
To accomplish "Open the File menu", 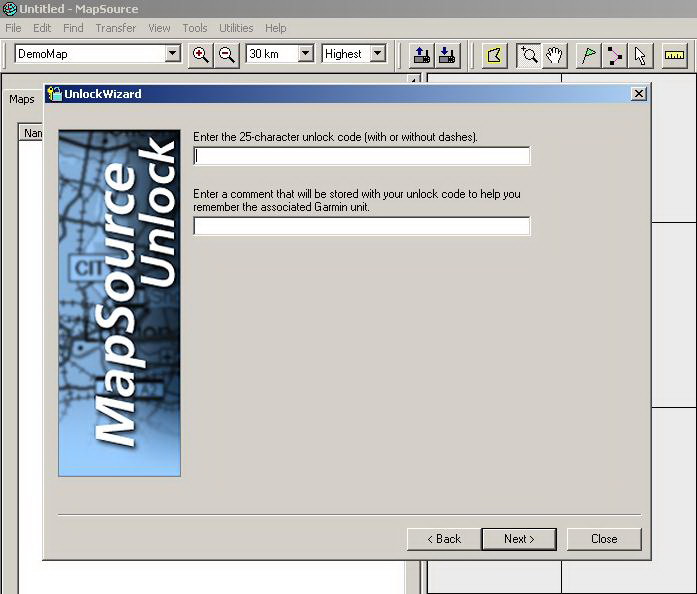I will pyautogui.click(x=13, y=28).
